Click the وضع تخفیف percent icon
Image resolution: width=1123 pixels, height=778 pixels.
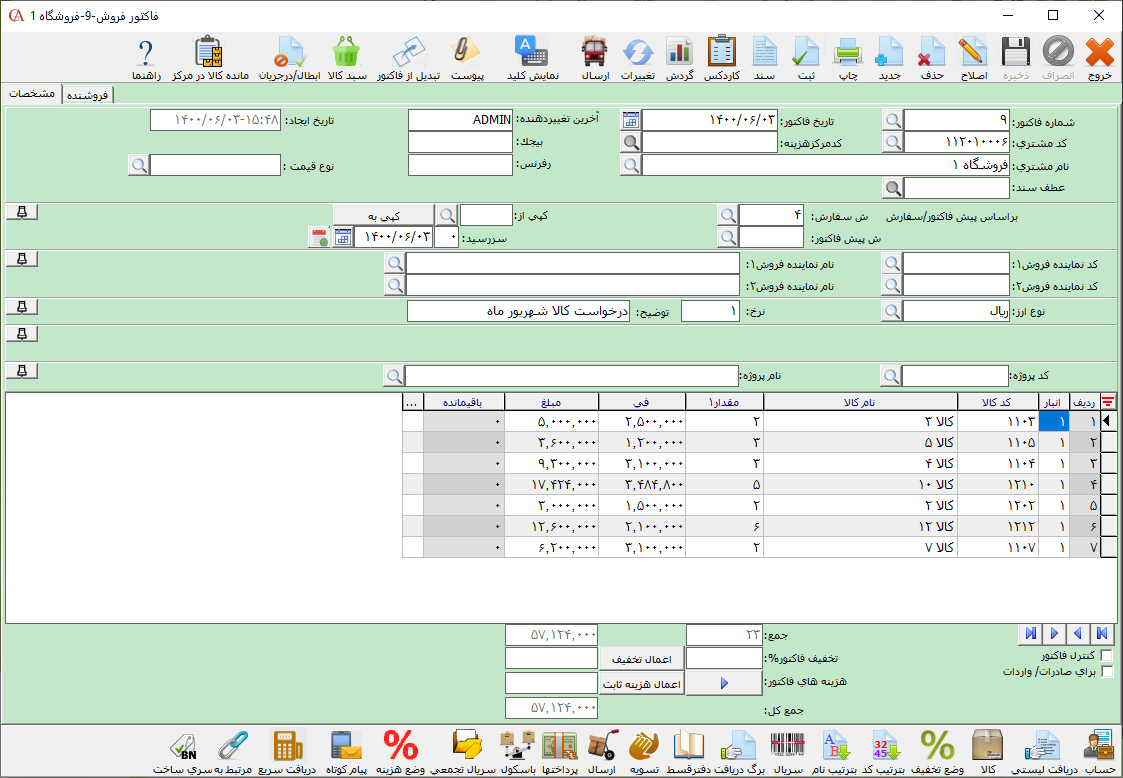pyautogui.click(x=937, y=746)
